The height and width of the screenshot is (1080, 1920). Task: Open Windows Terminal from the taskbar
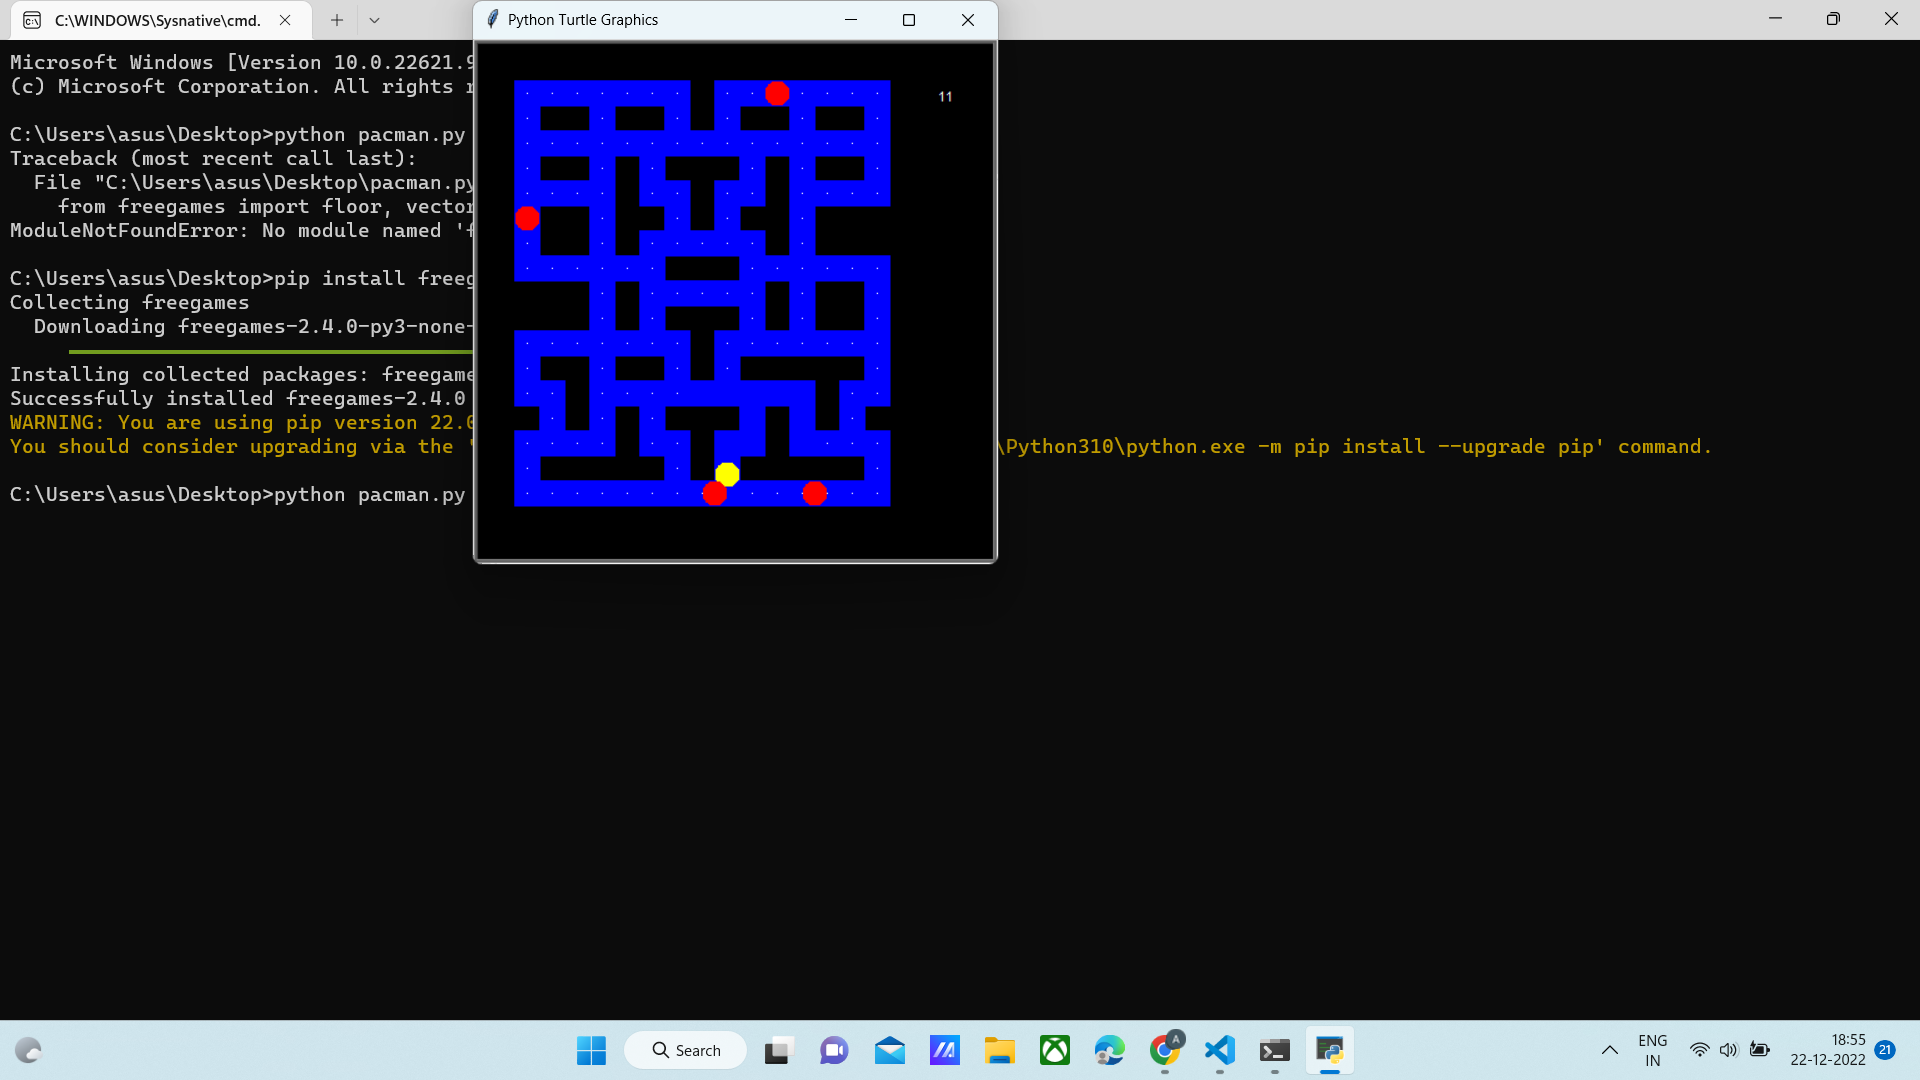tap(1274, 1050)
